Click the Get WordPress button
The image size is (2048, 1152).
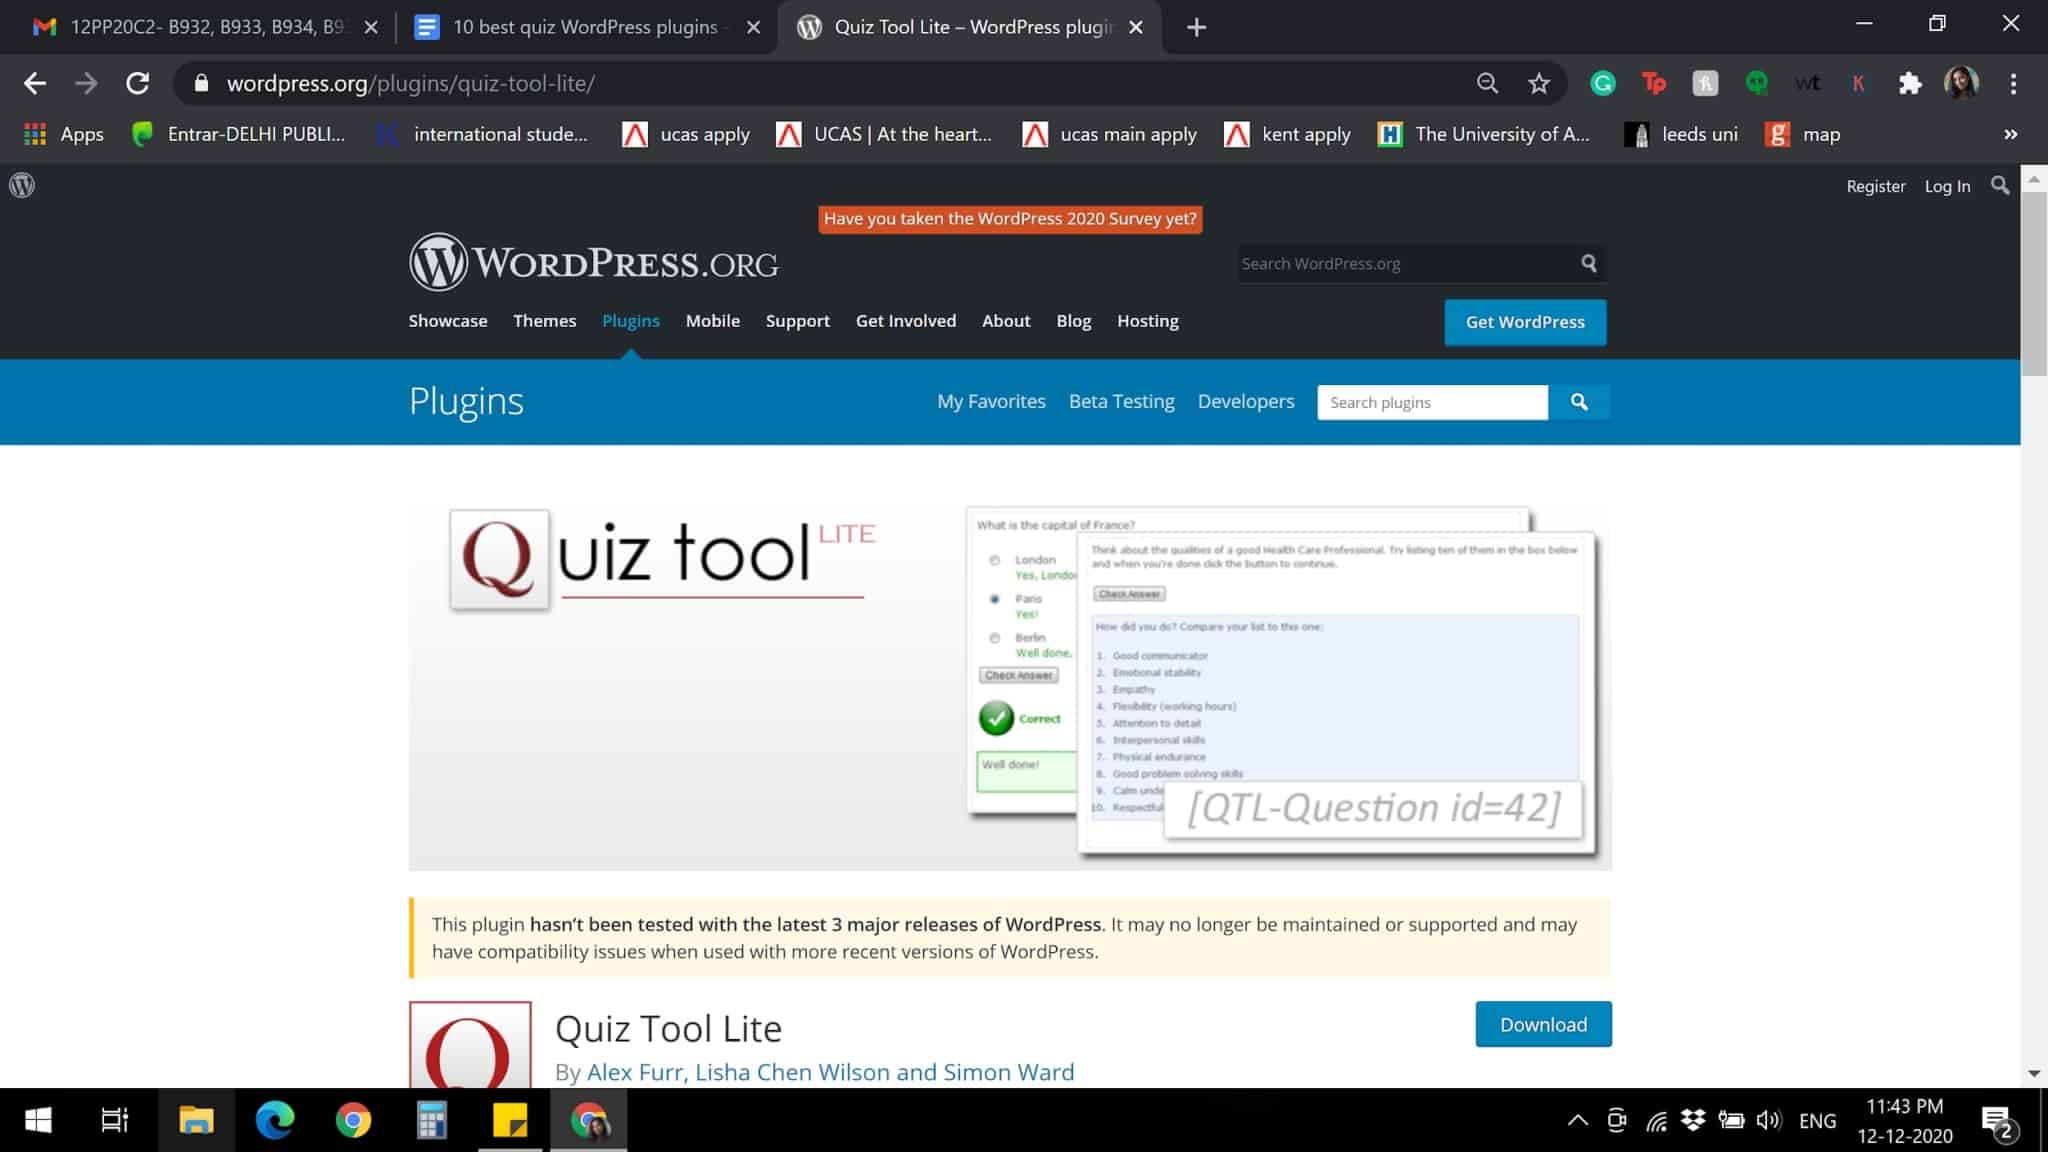(x=1525, y=322)
